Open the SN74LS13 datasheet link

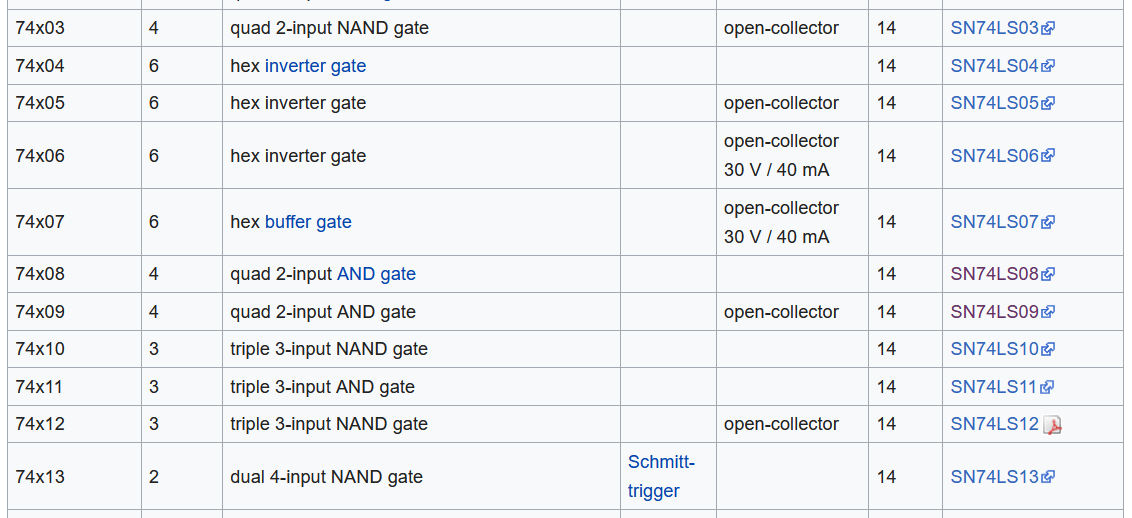pyautogui.click(x=994, y=477)
